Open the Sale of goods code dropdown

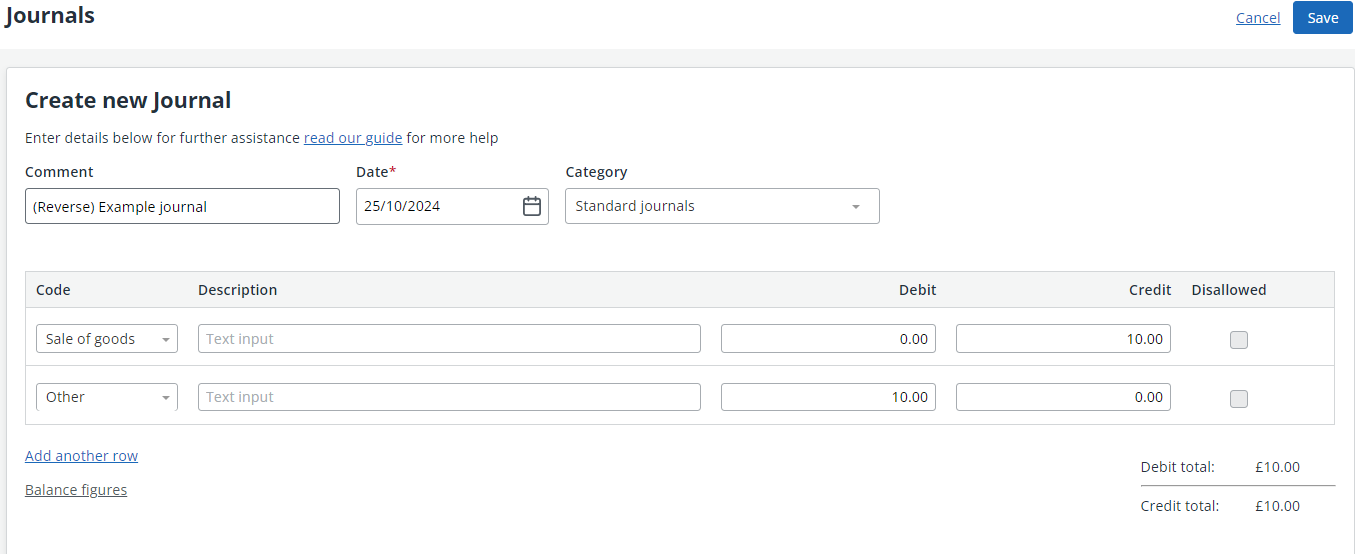pyautogui.click(x=107, y=339)
